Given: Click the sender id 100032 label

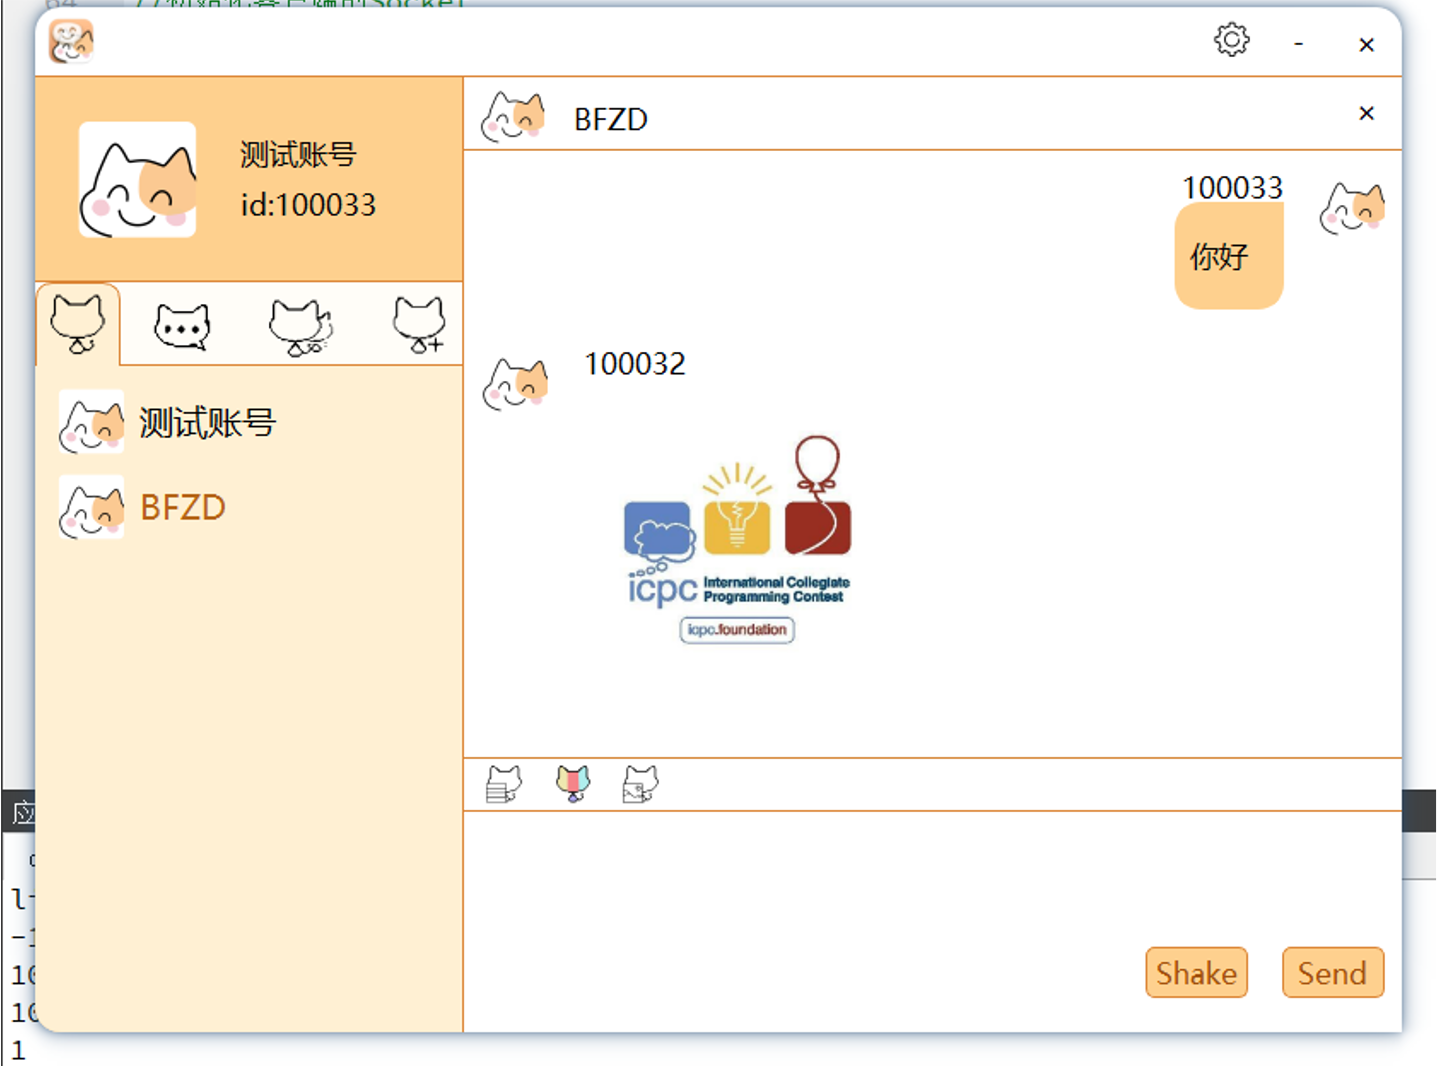Looking at the screenshot, I should [635, 364].
